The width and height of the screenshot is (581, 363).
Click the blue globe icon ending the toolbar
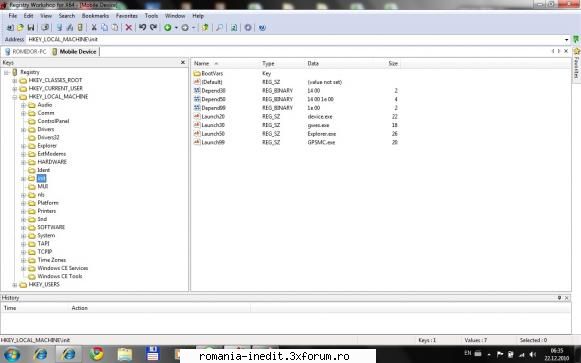262,27
